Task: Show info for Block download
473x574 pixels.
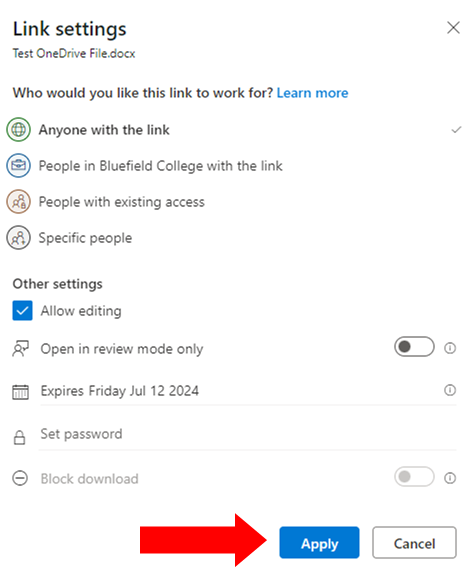Action: click(450, 478)
